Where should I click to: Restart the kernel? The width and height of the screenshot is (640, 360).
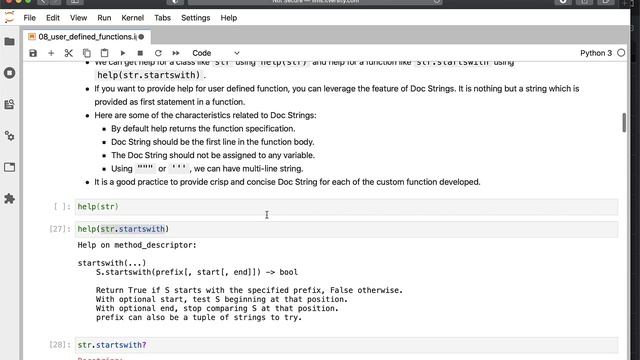pyautogui.click(x=158, y=53)
